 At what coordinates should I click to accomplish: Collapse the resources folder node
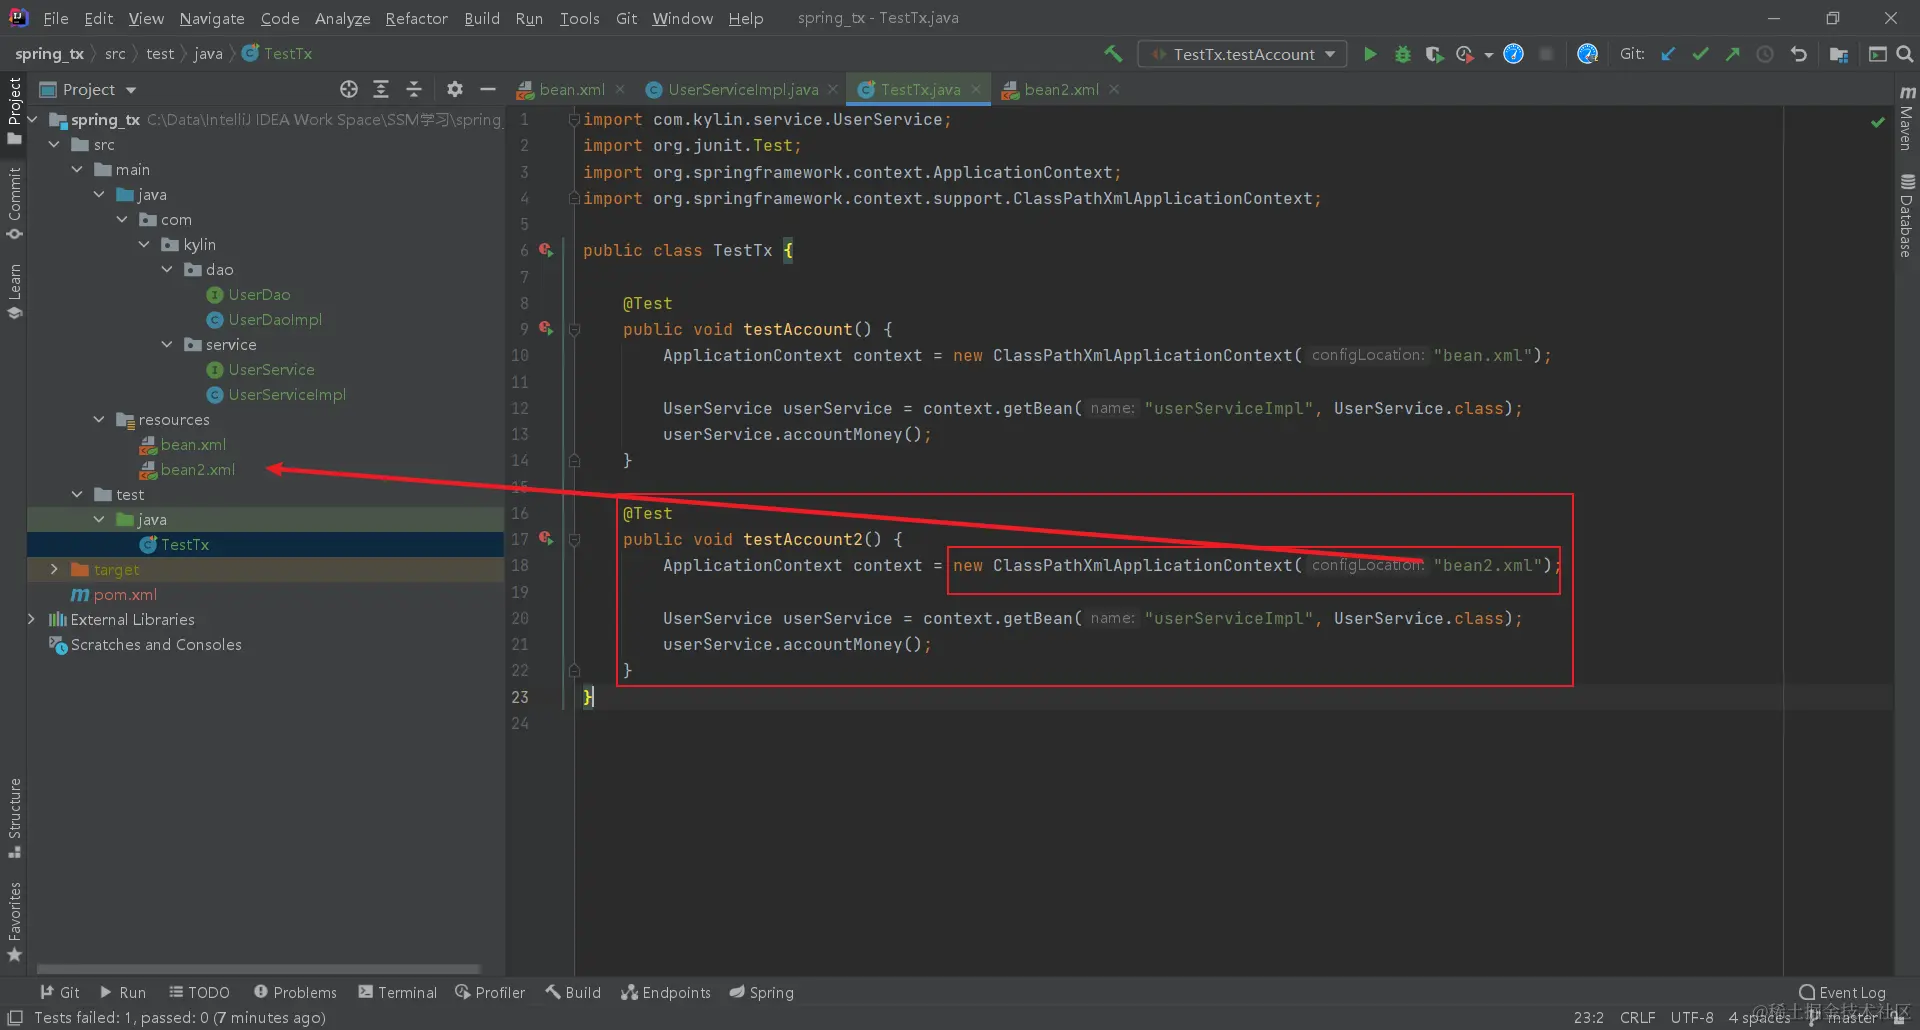tap(99, 420)
